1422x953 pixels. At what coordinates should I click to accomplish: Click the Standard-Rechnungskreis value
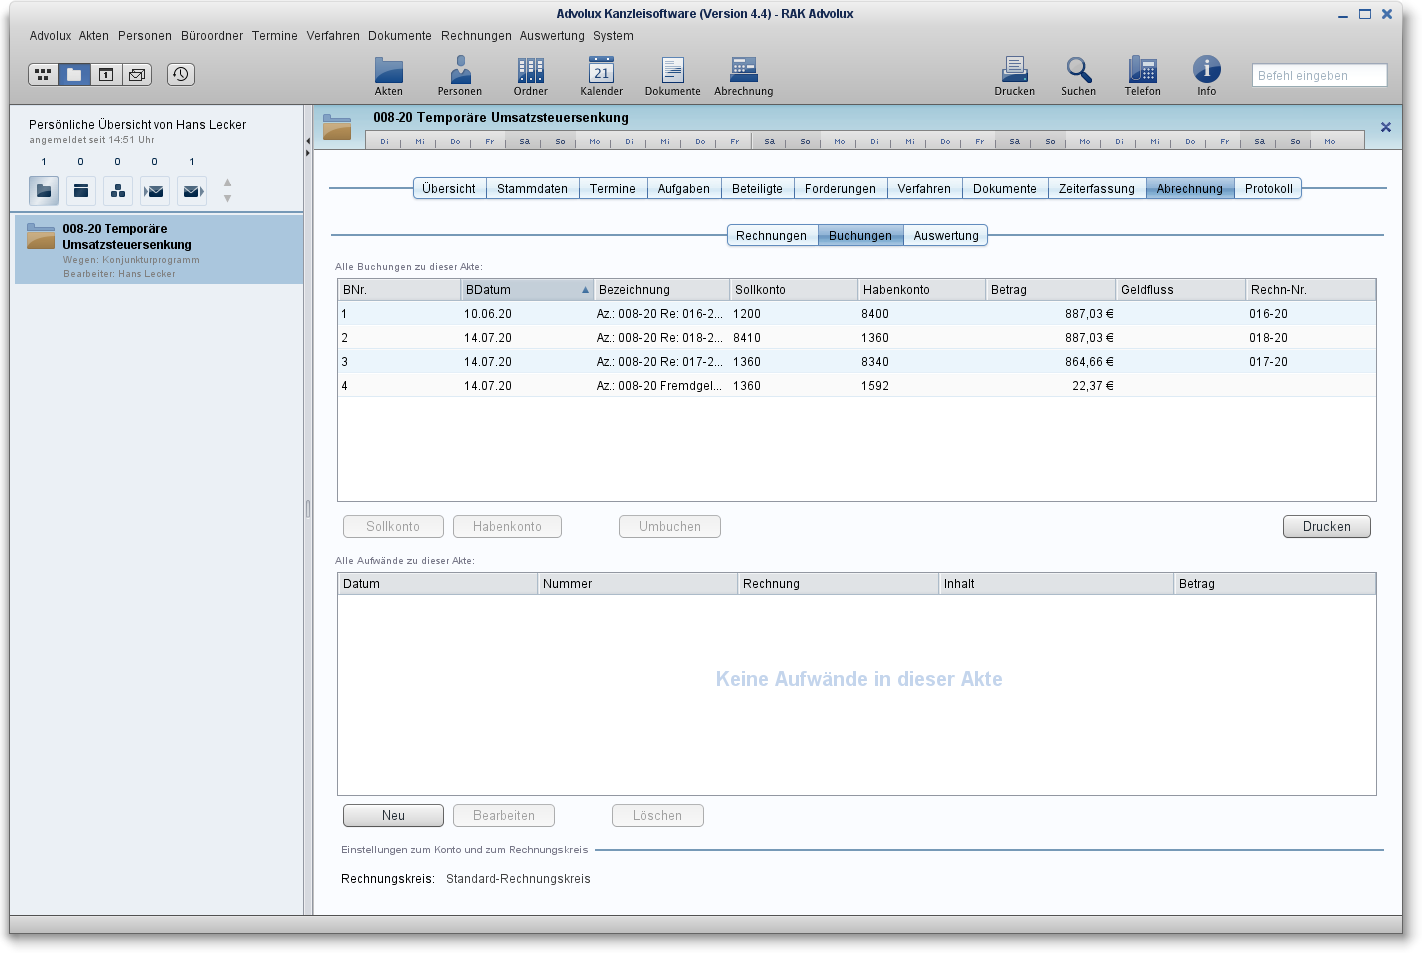pos(518,879)
